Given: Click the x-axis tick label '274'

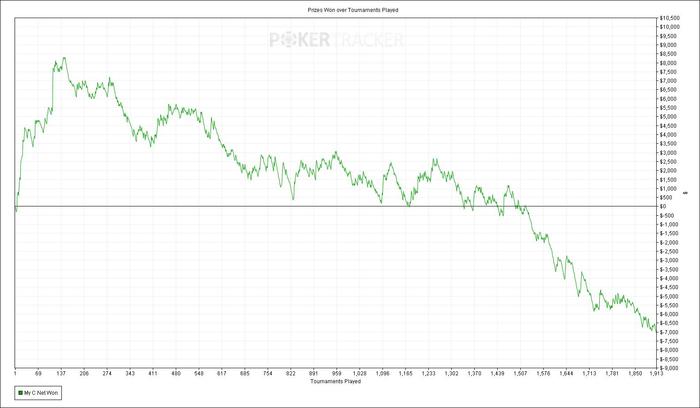Looking at the screenshot, I should [107, 373].
